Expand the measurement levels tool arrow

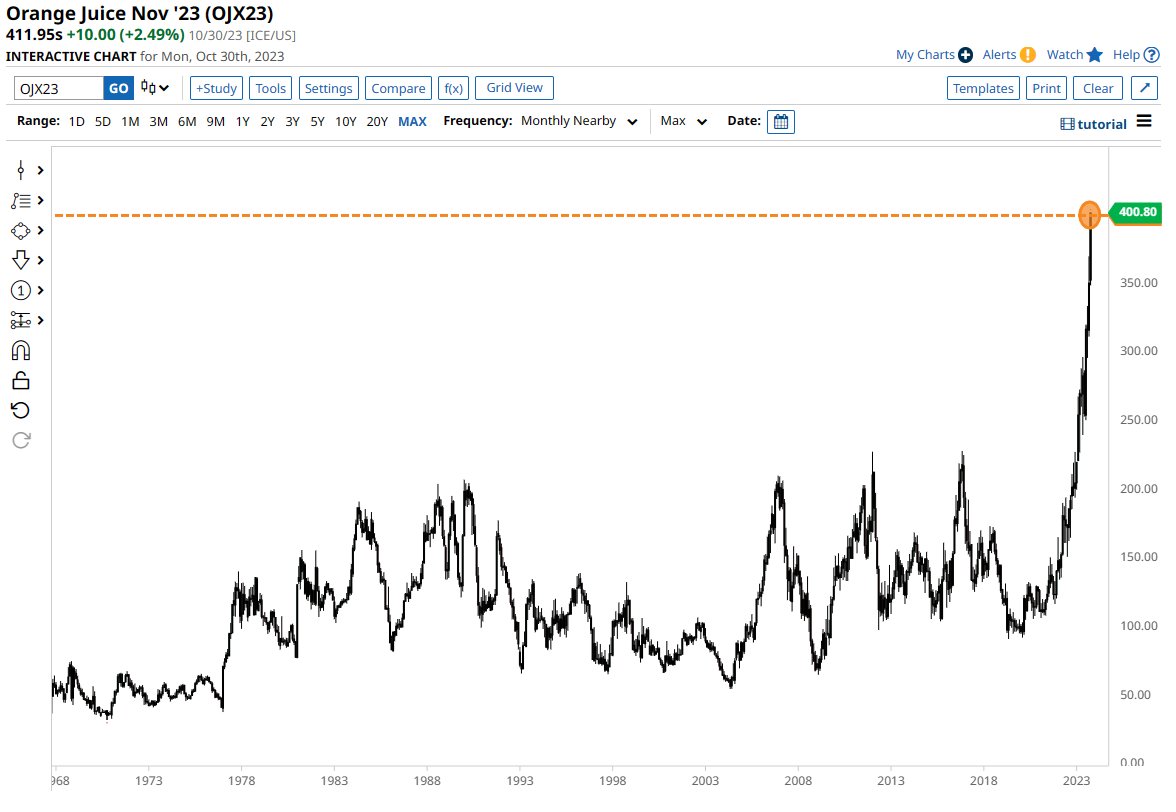pos(40,320)
